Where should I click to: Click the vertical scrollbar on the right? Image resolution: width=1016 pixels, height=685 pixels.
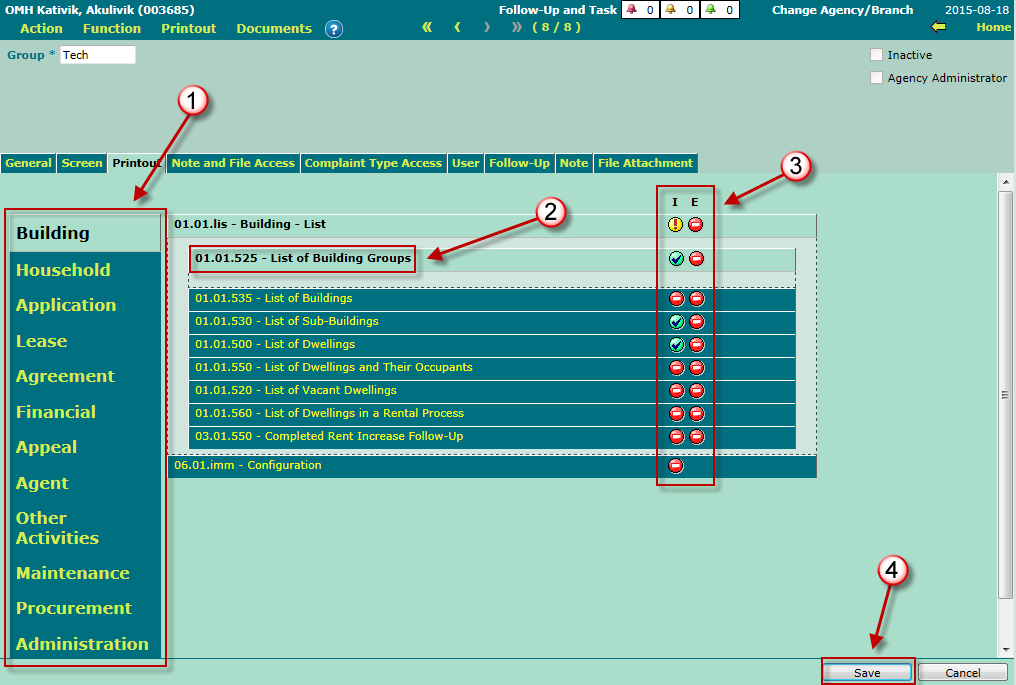click(x=1006, y=395)
